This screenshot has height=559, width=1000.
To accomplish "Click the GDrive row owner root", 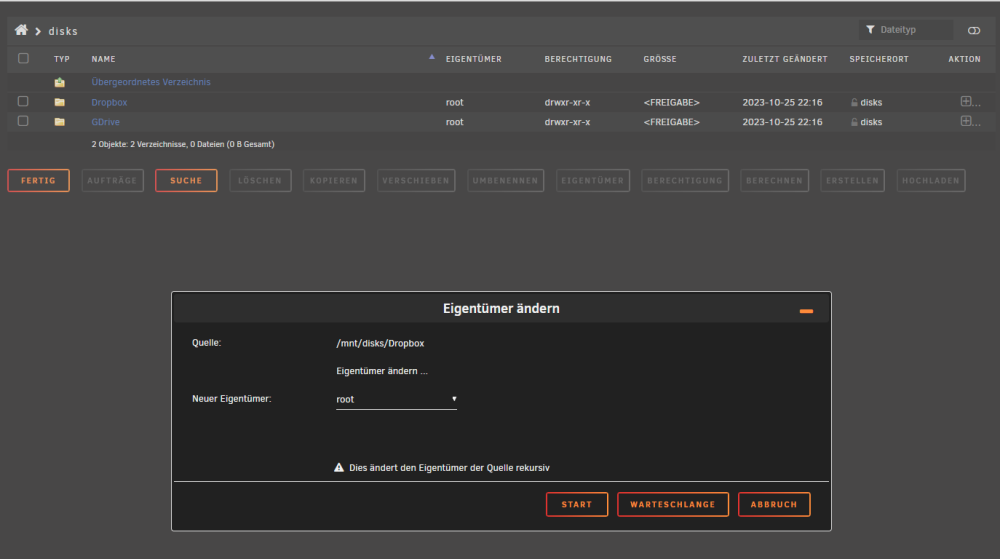I will point(455,122).
